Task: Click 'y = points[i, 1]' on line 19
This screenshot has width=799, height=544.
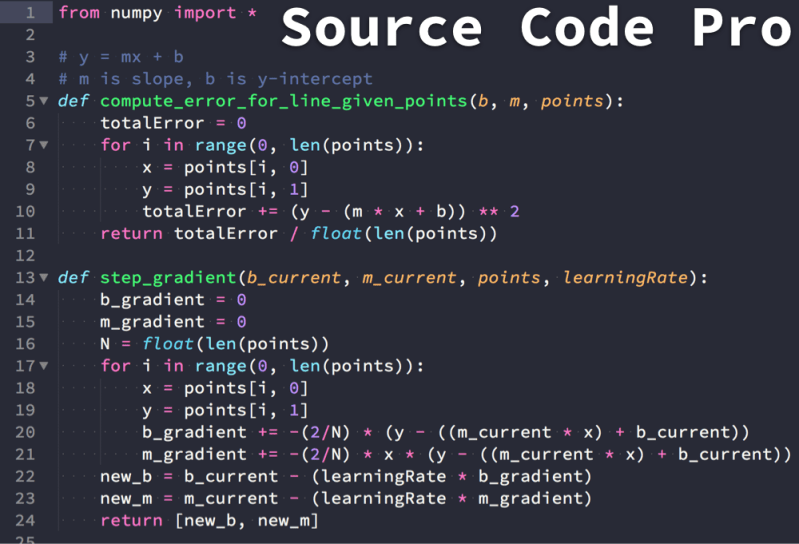Action: (x=225, y=410)
